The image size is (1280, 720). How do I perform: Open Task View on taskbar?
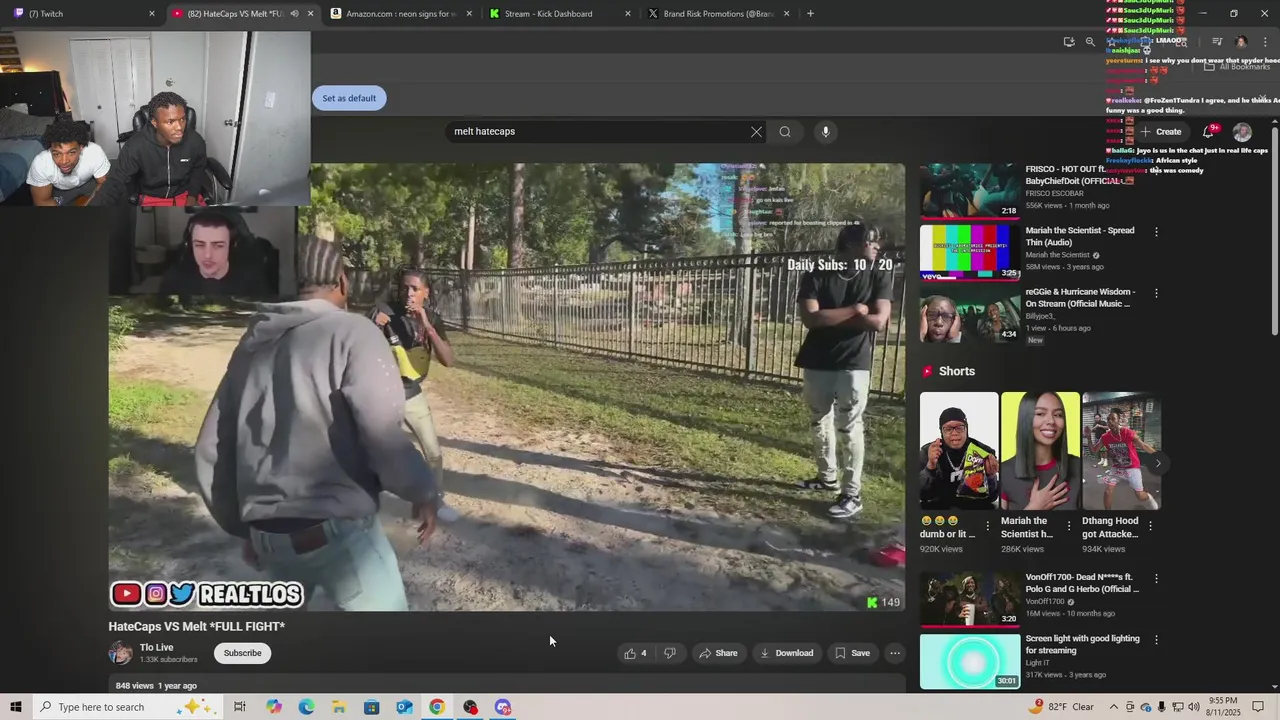coord(240,707)
